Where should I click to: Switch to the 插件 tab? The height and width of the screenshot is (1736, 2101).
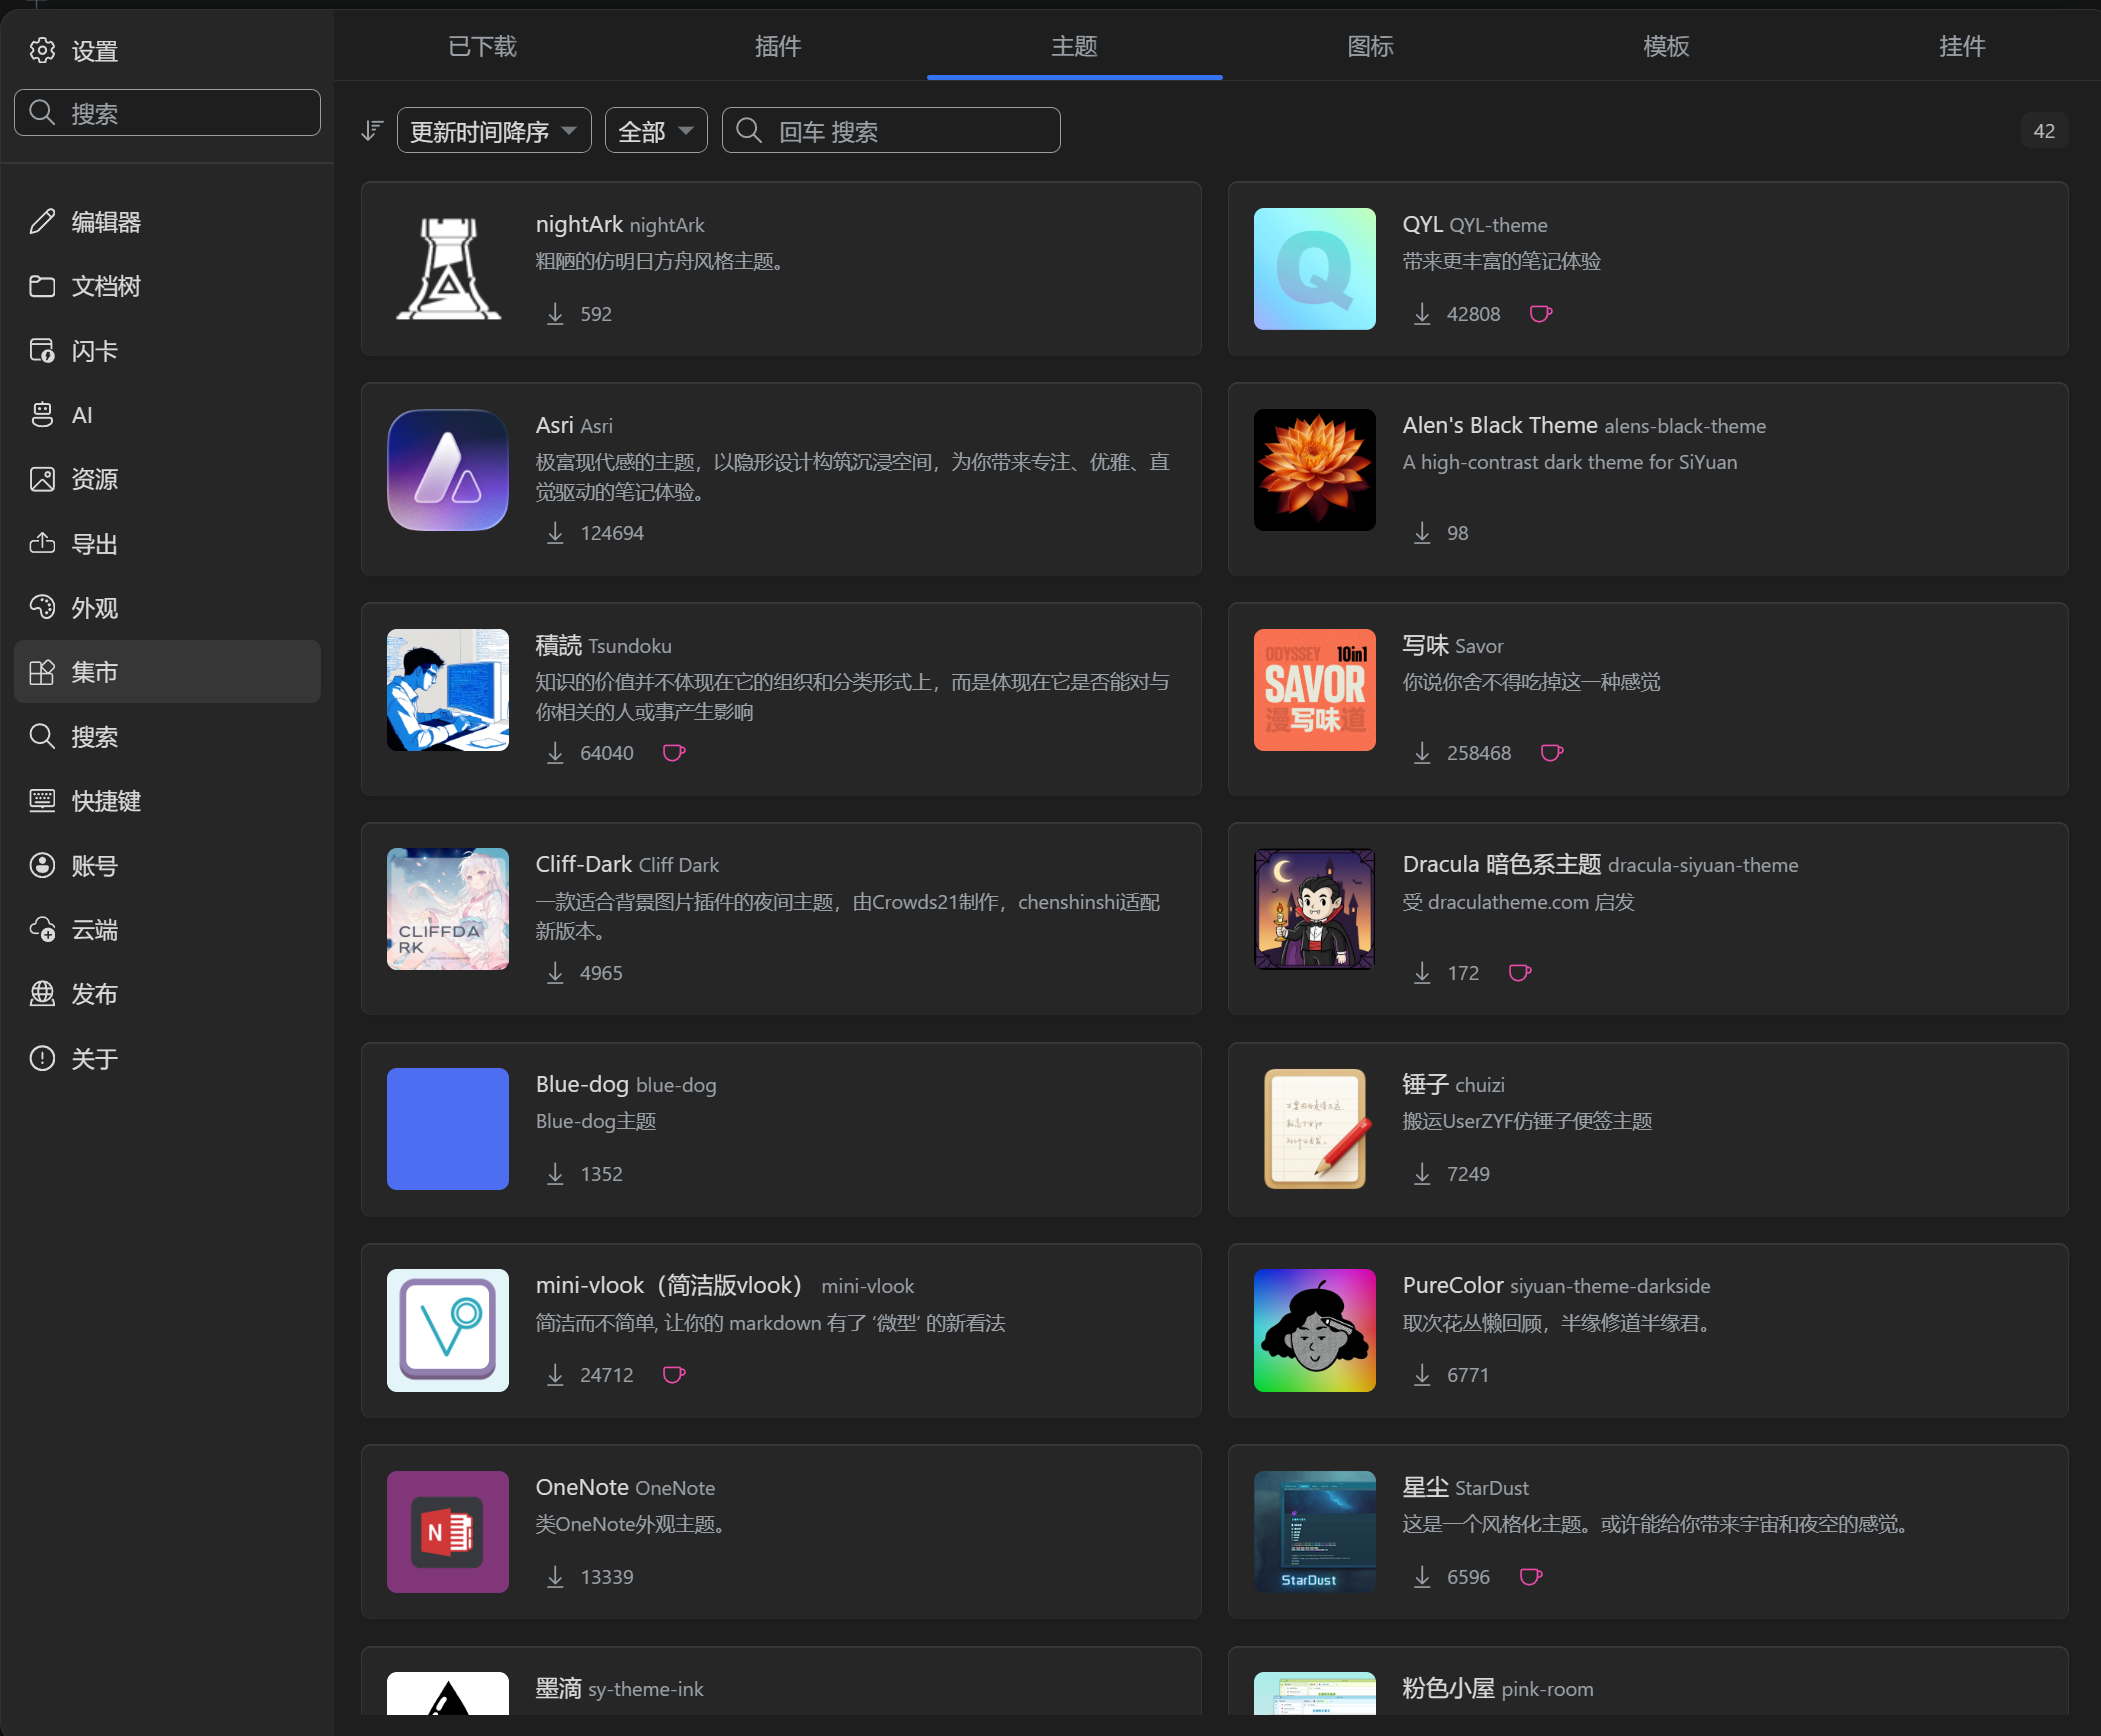tap(778, 46)
